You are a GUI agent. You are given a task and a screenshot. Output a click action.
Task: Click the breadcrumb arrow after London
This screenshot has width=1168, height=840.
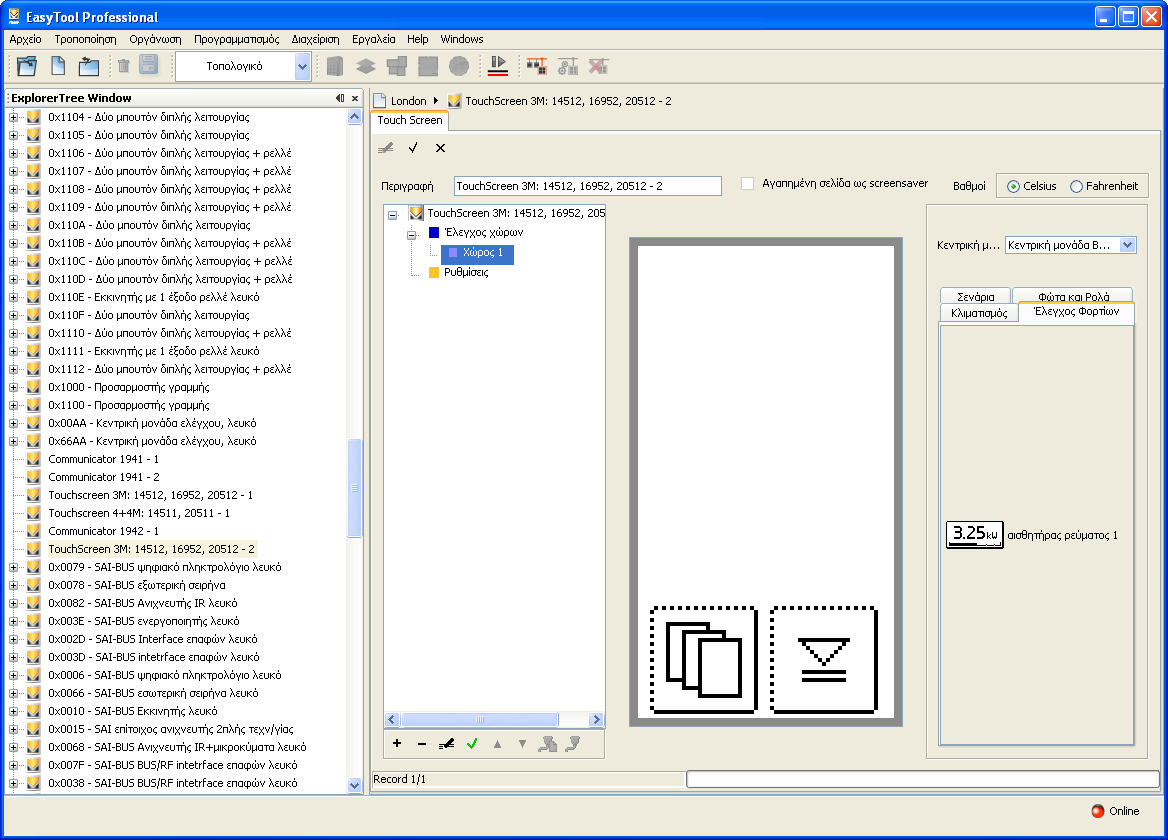[436, 101]
